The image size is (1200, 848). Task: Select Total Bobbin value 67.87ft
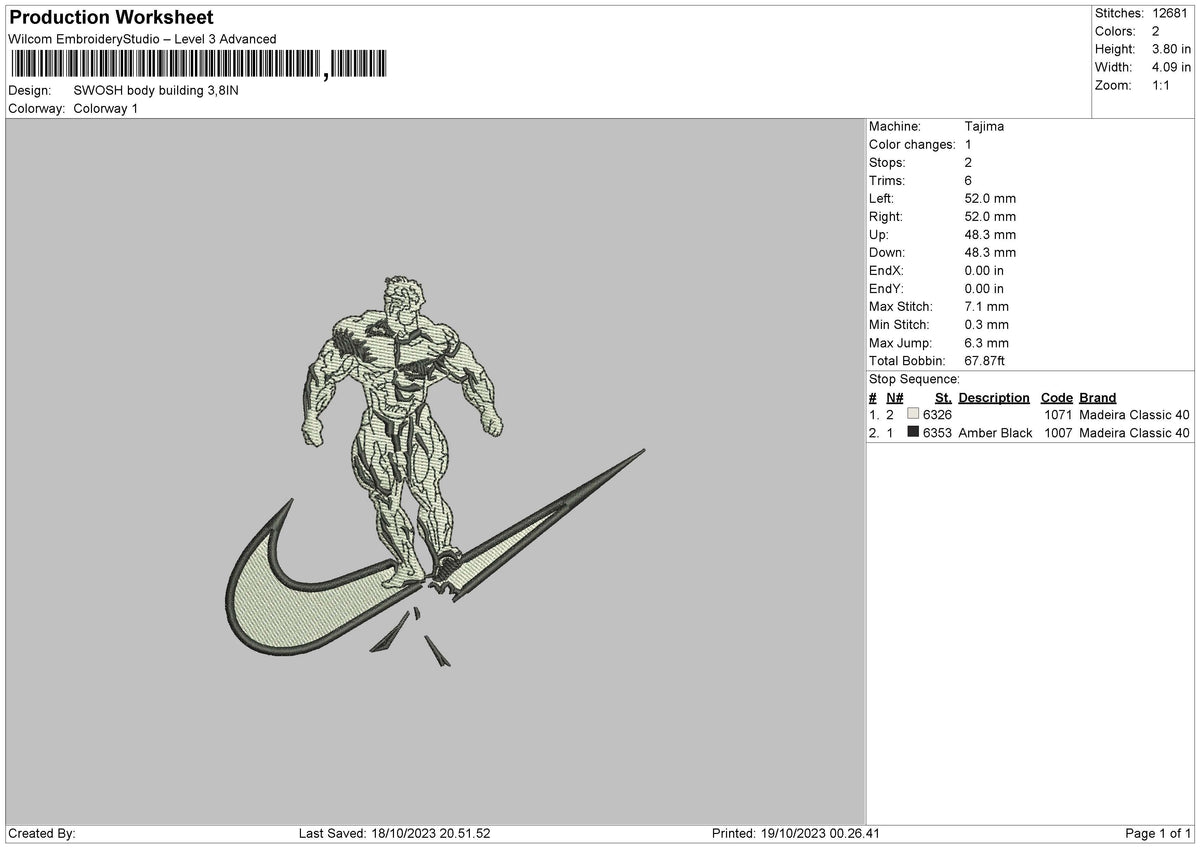[x=987, y=361]
